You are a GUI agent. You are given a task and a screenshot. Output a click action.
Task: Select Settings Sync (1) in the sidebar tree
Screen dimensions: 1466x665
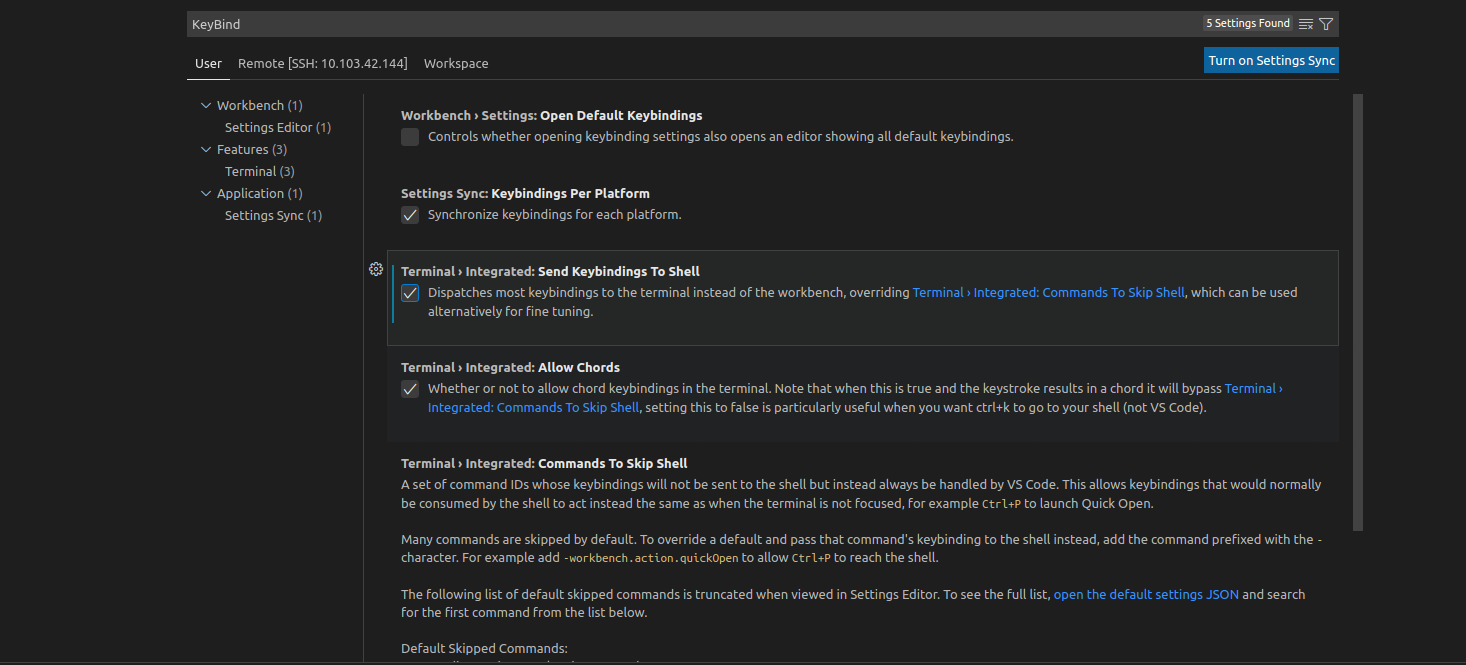point(273,216)
